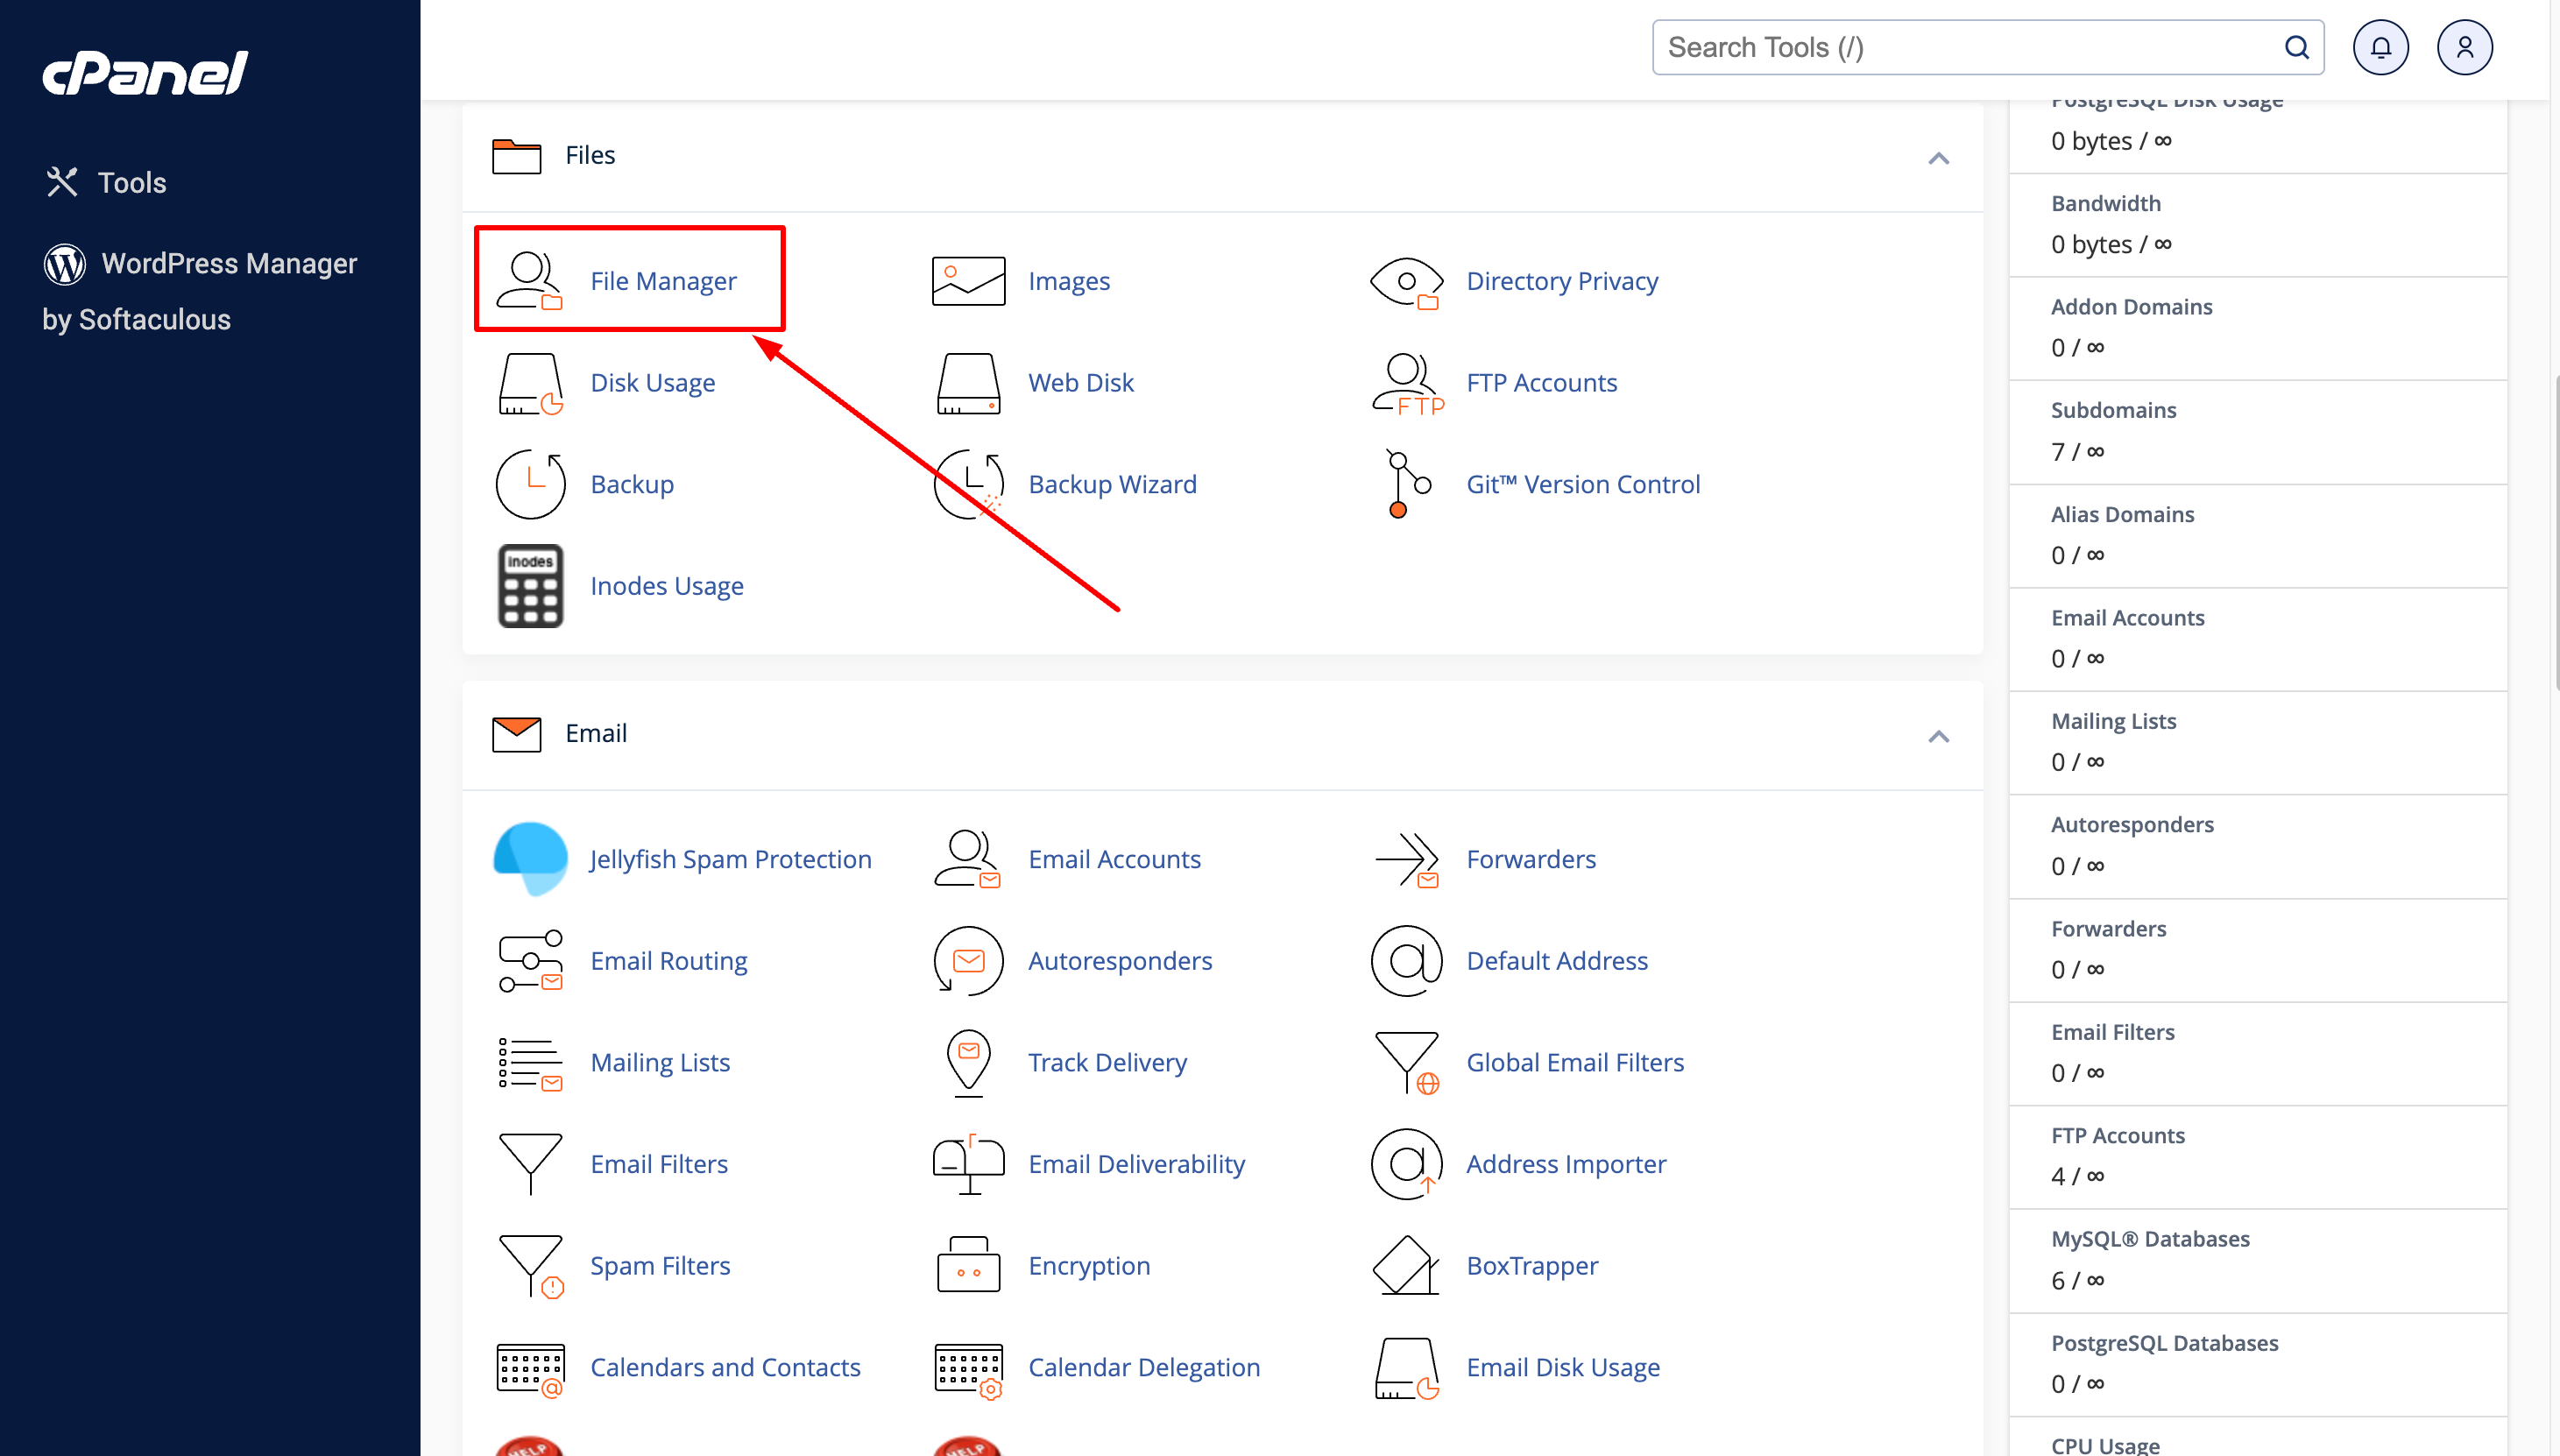2560x1456 pixels.
Task: Open WordPress Manager by Softaculous
Action: tap(200, 291)
